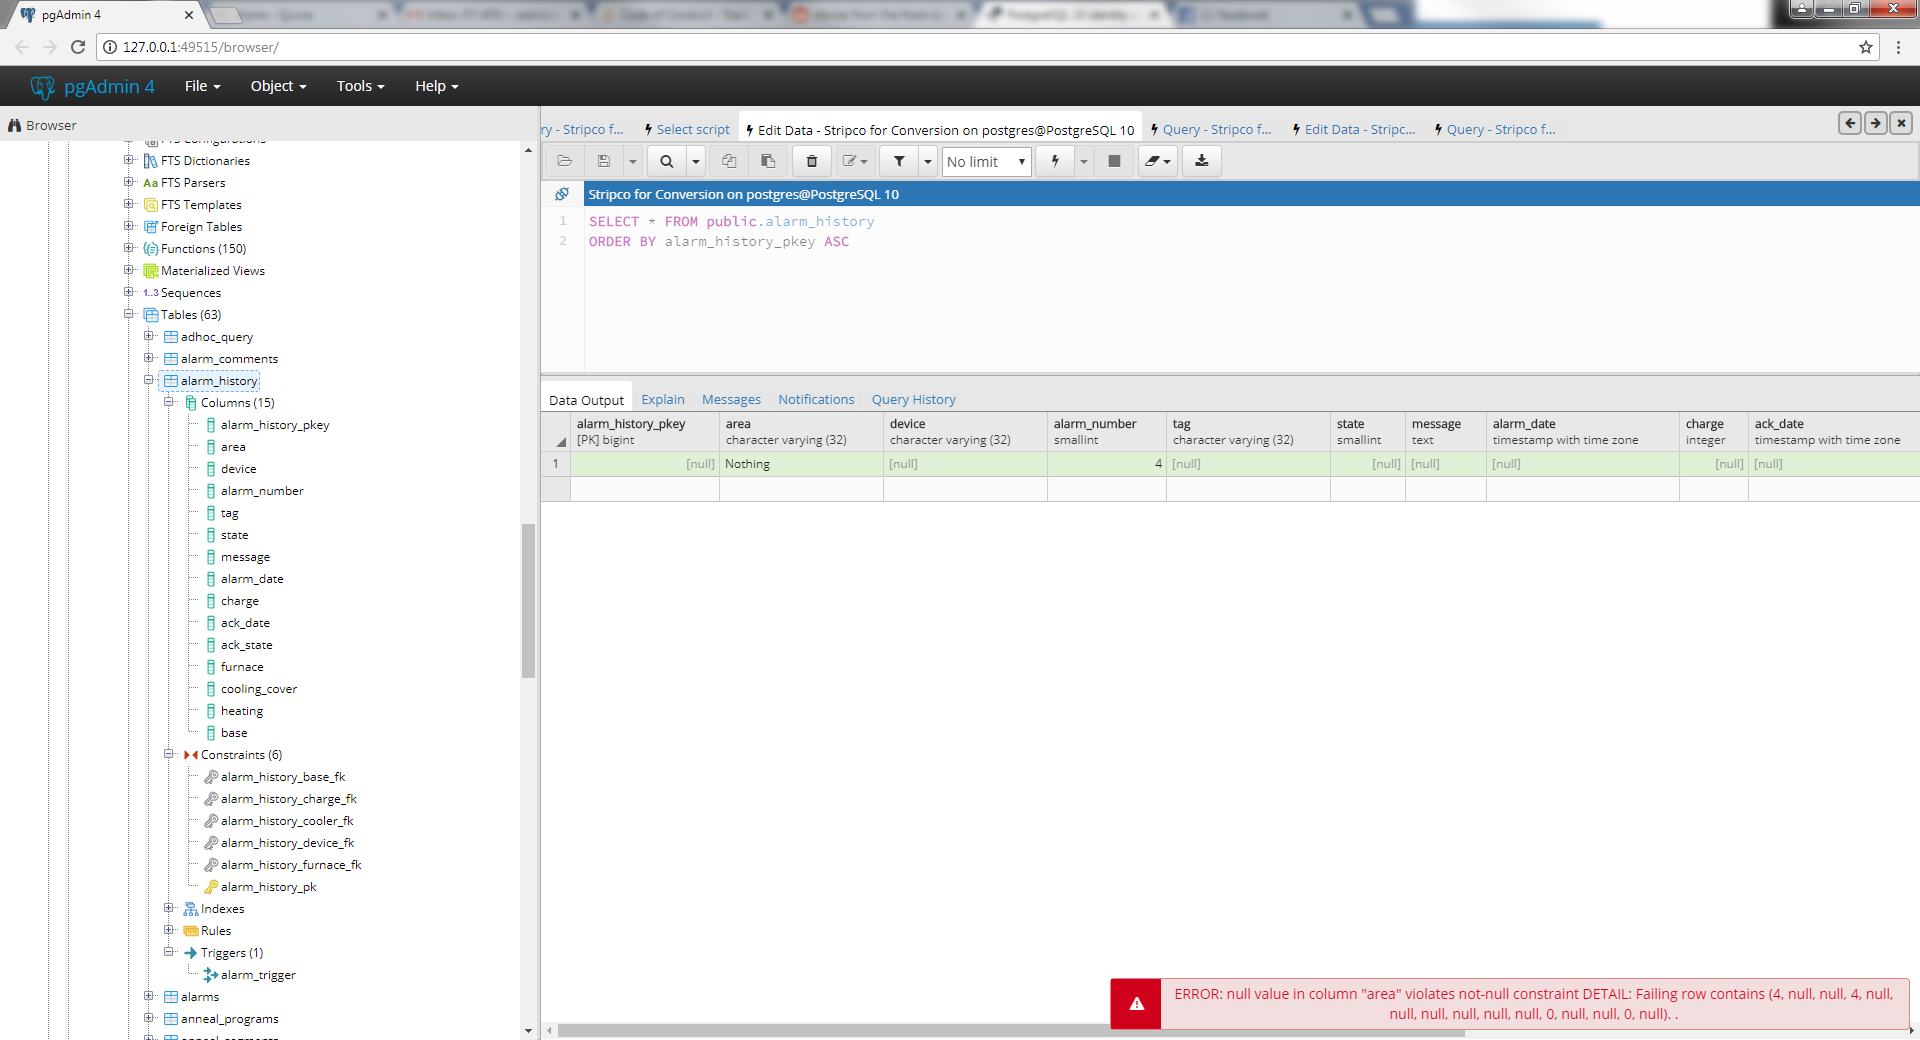Image resolution: width=1920 pixels, height=1040 pixels.
Task: Open the Tools menu
Action: (360, 86)
